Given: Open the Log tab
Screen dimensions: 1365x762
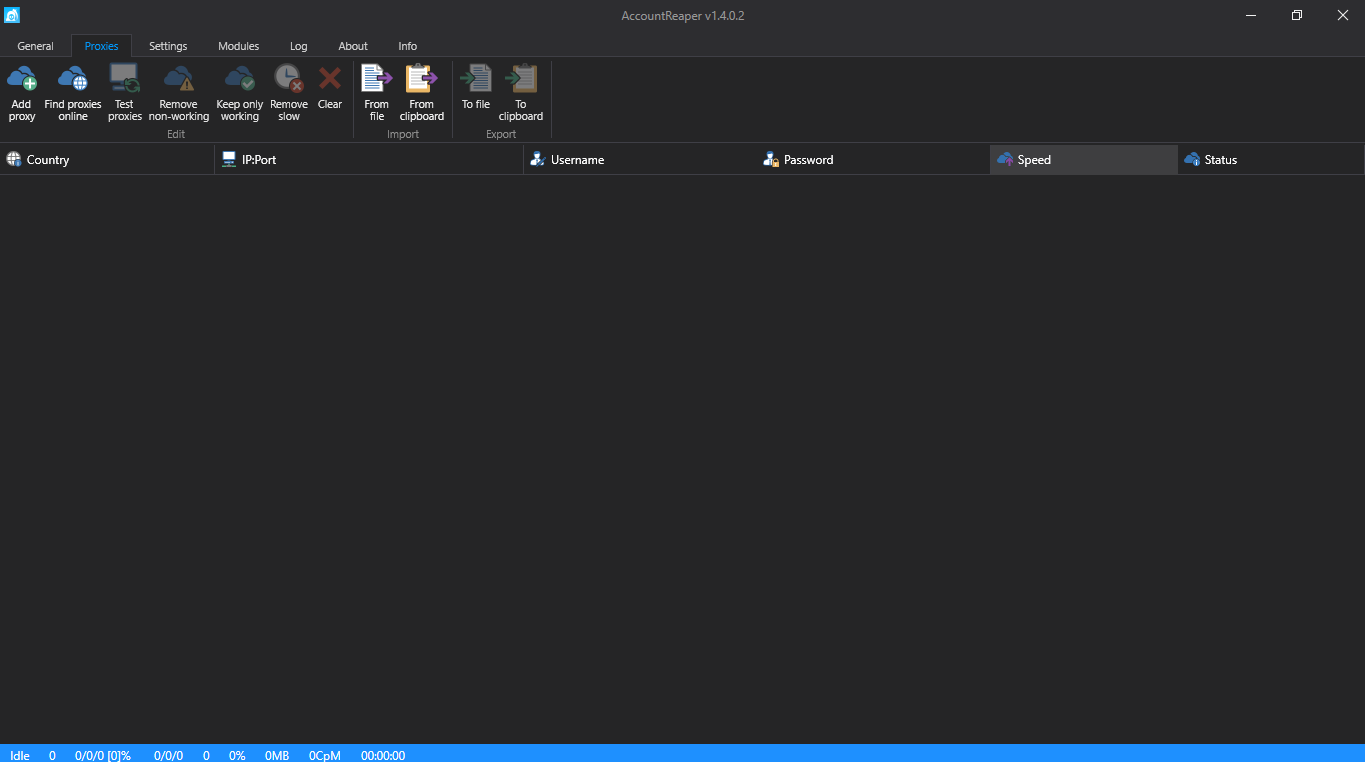Looking at the screenshot, I should pos(299,46).
